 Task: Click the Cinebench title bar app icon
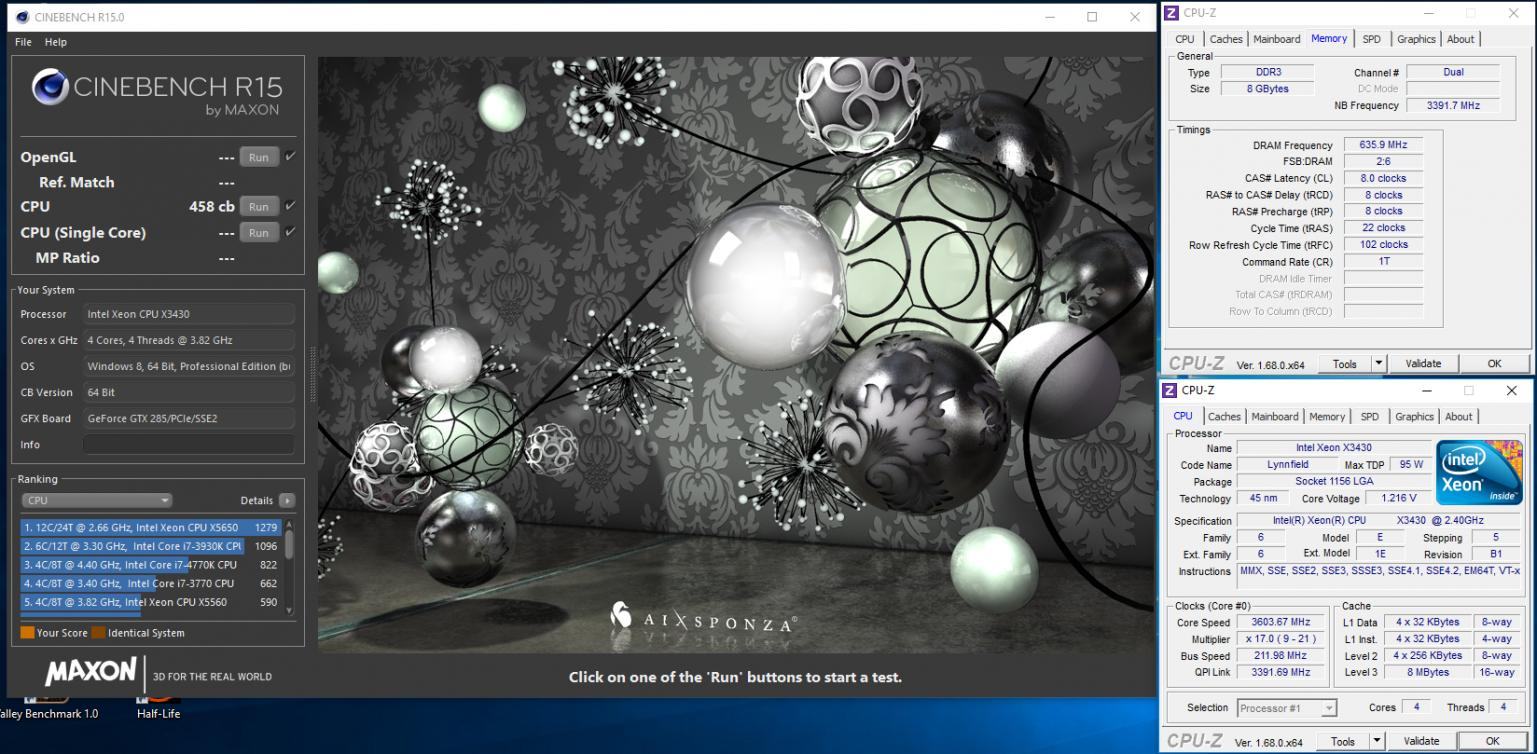pos(22,17)
